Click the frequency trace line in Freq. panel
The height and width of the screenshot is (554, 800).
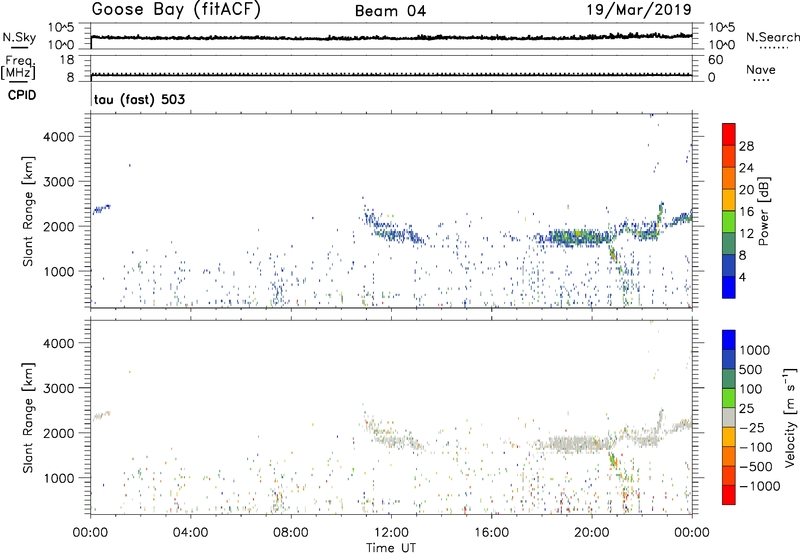pos(391,75)
